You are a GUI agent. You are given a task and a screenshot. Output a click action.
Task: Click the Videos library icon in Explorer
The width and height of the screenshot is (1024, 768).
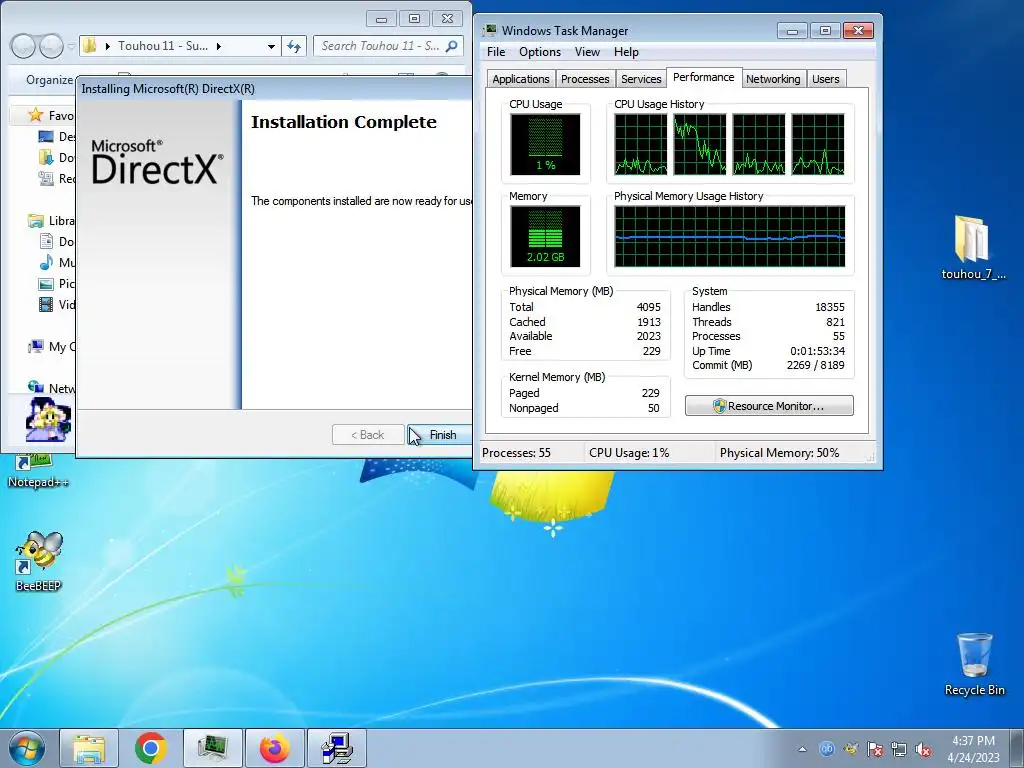point(46,304)
